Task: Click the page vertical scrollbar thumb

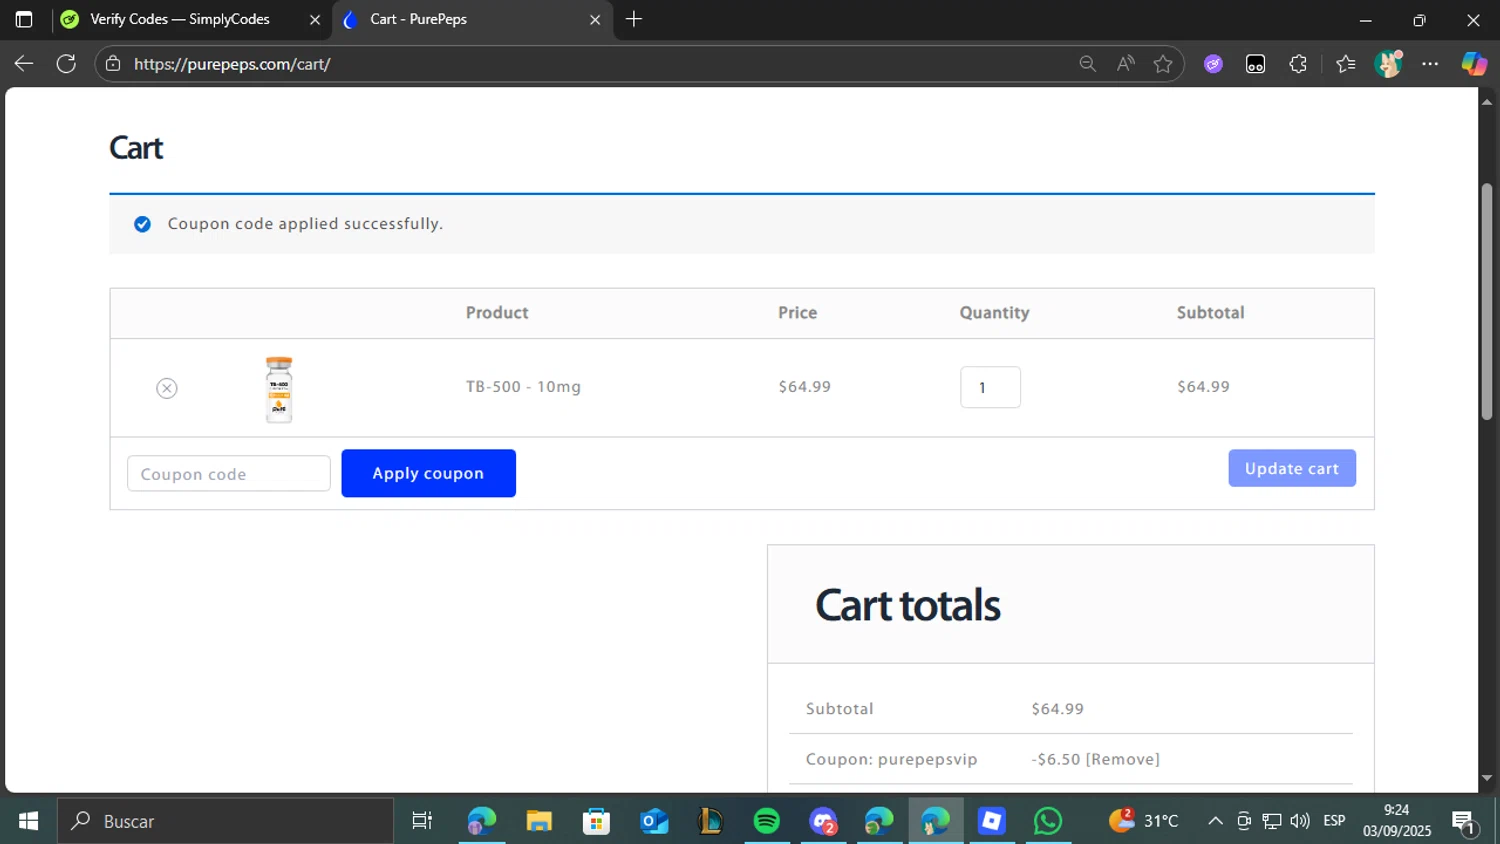Action: pyautogui.click(x=1487, y=302)
